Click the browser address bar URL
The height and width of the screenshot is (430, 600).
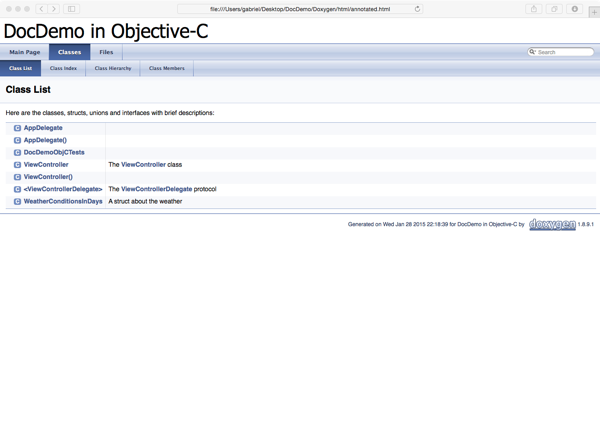300,9
